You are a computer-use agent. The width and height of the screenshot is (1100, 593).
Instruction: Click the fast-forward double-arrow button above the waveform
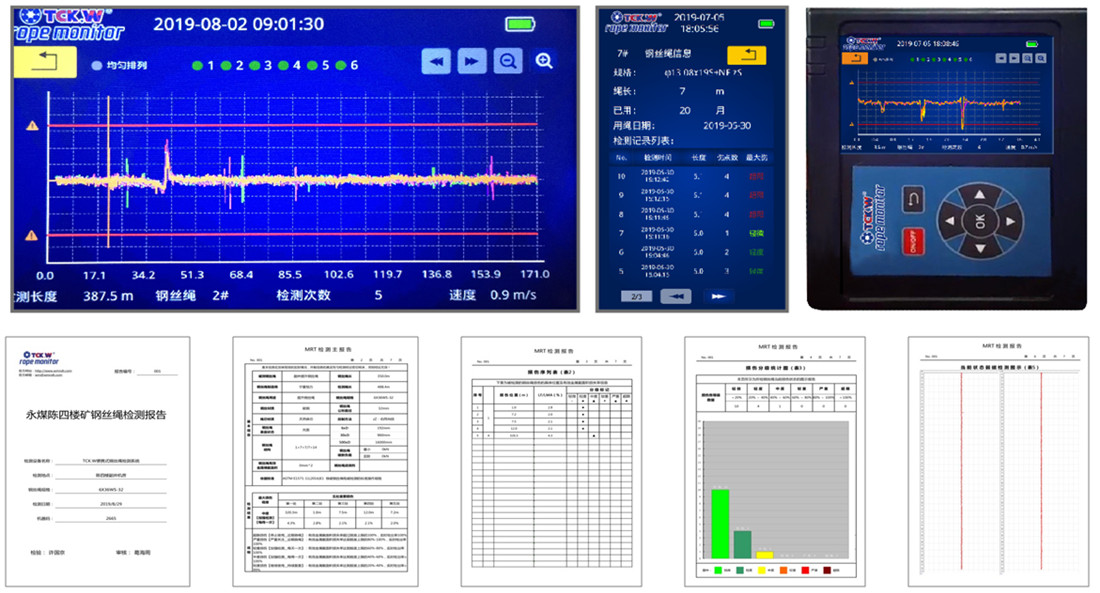[x=472, y=61]
